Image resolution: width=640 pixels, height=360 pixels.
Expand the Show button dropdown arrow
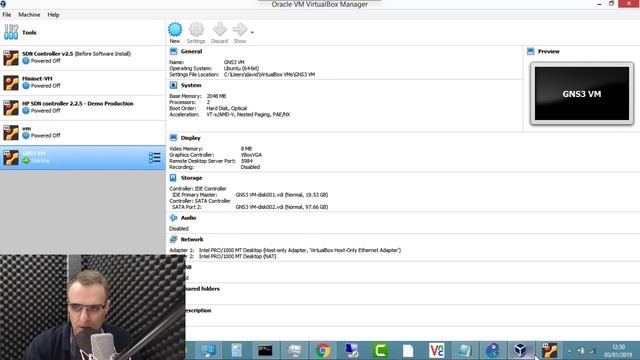click(x=252, y=32)
